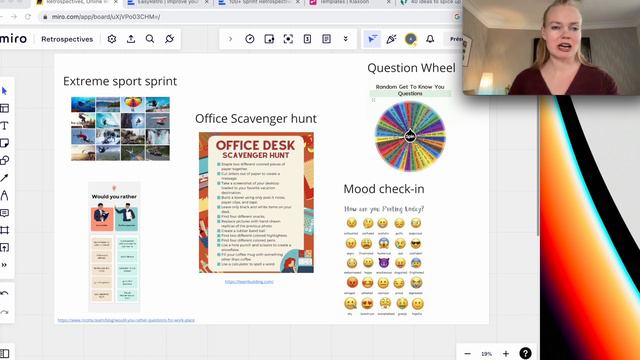This screenshot has height=360, width=640.
Task: Select the Comment tool
Action: coord(4,213)
